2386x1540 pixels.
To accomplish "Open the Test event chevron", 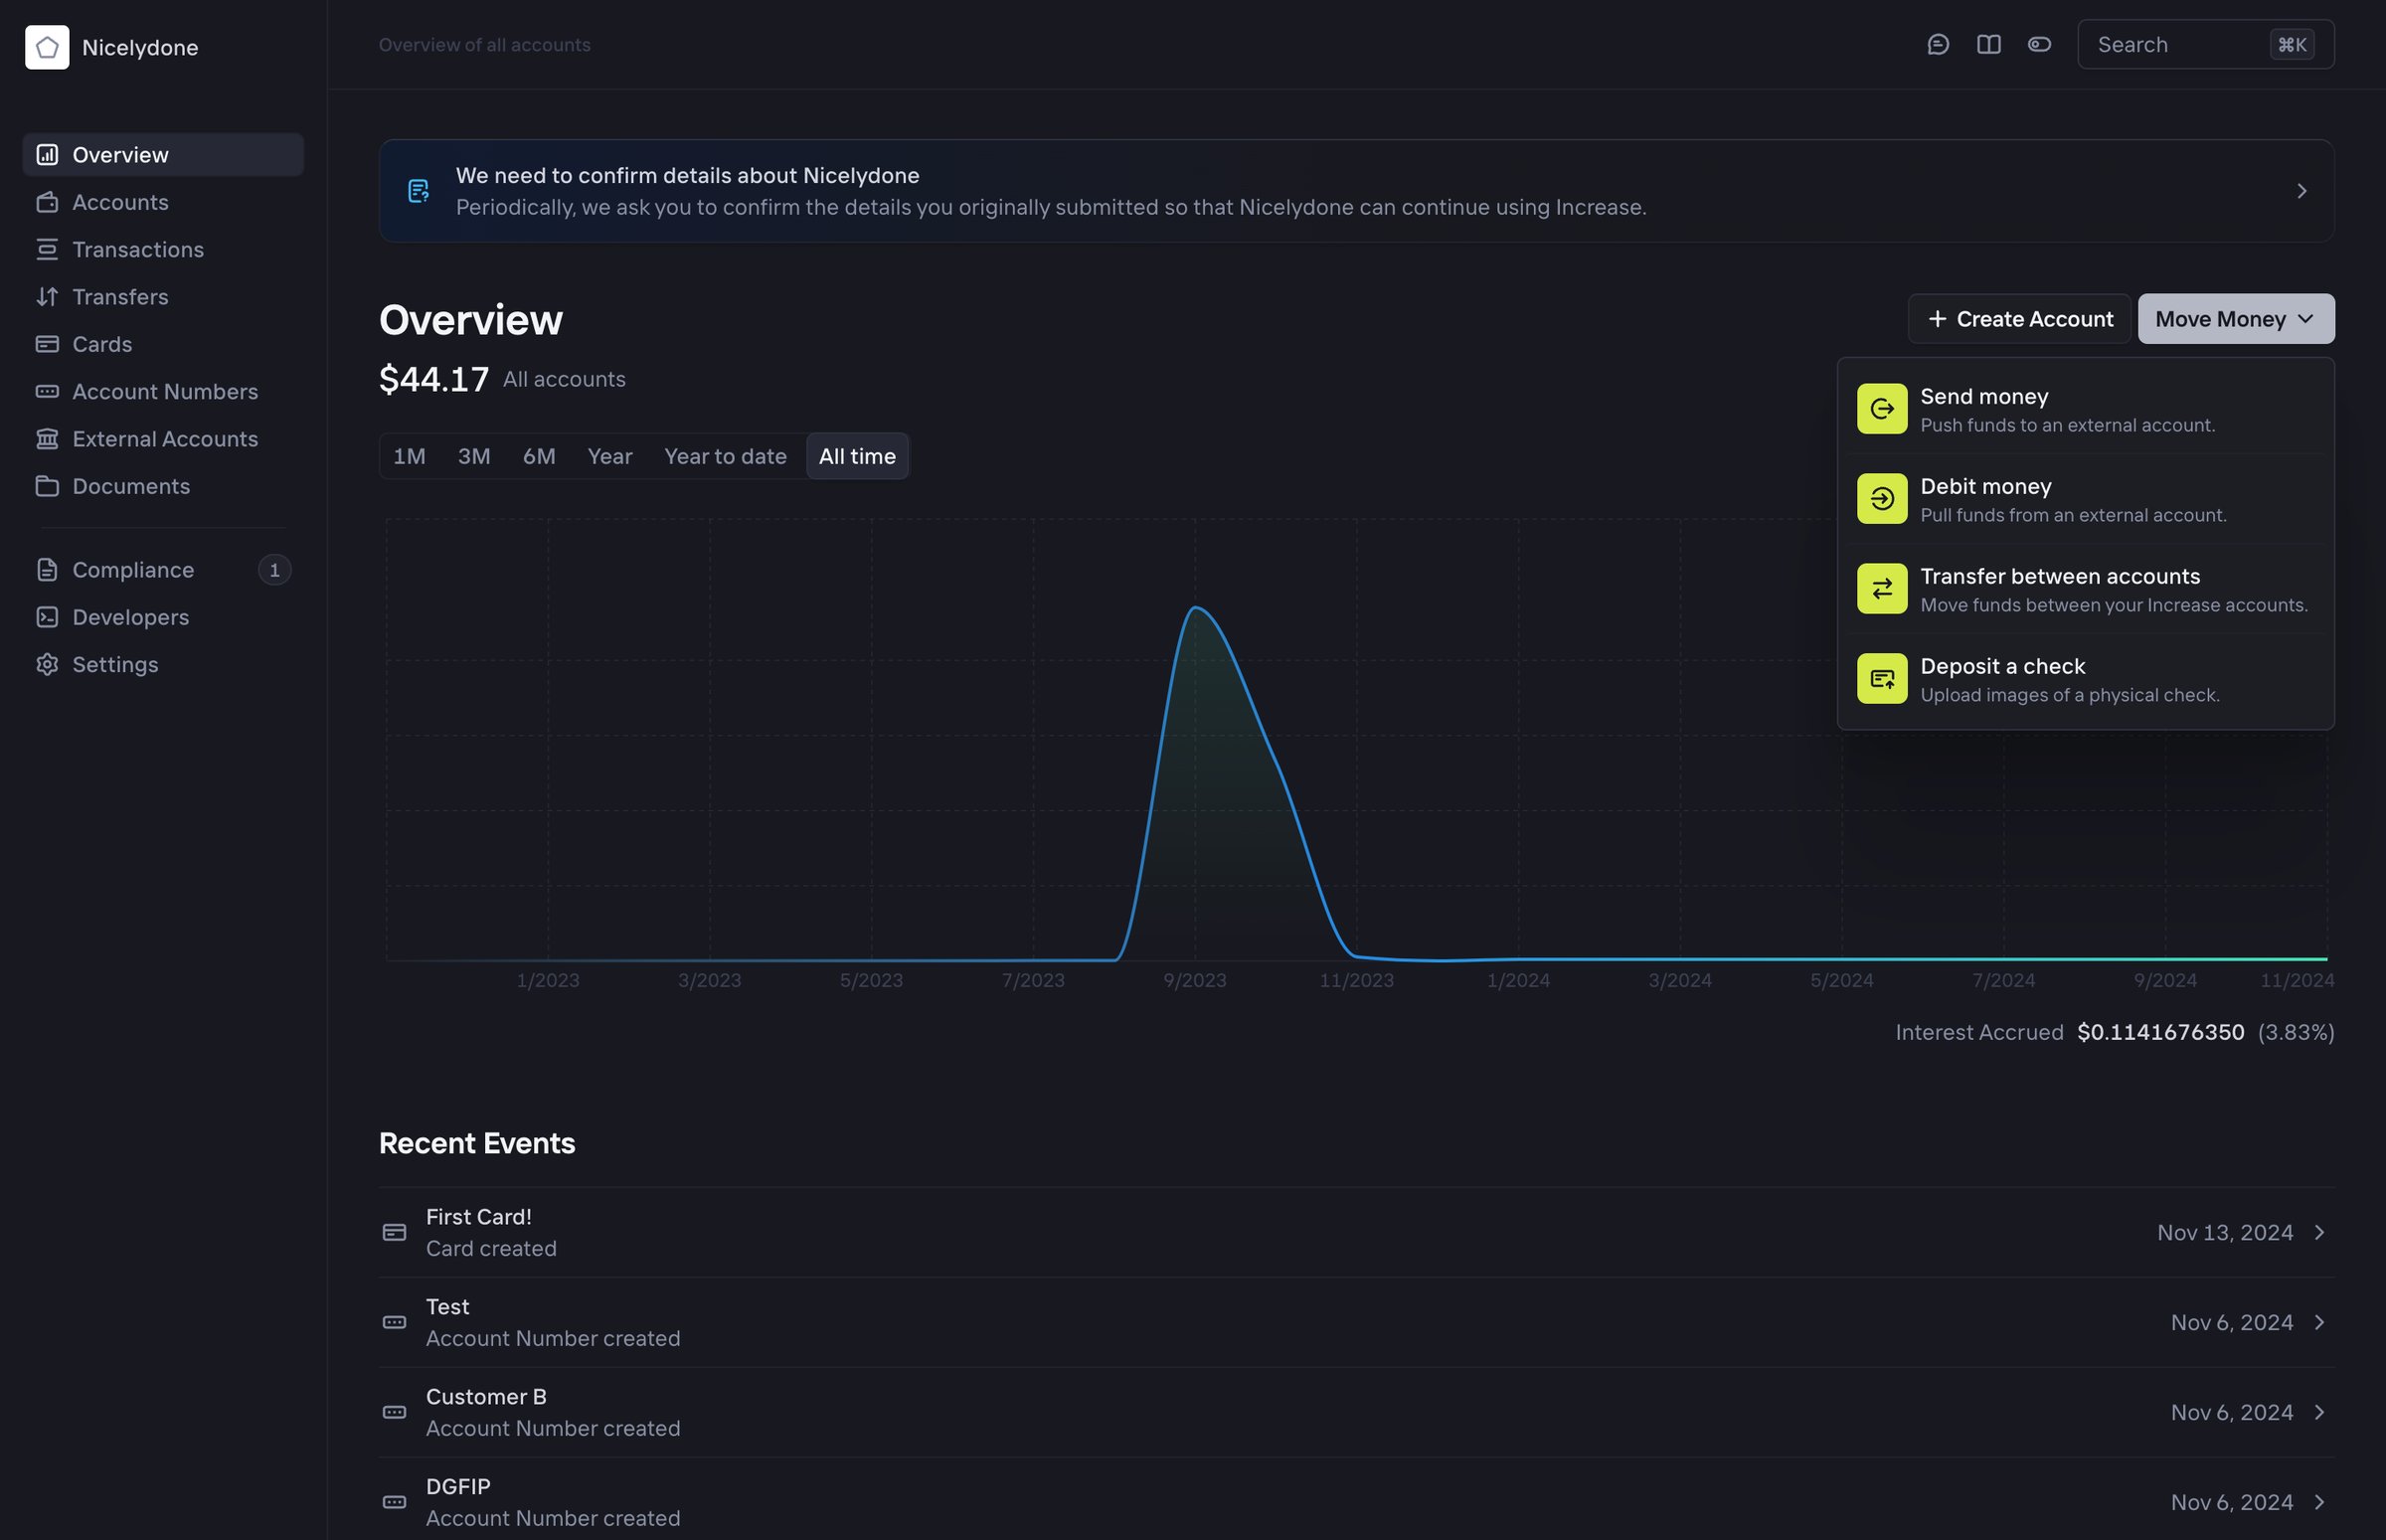I will [2319, 1323].
